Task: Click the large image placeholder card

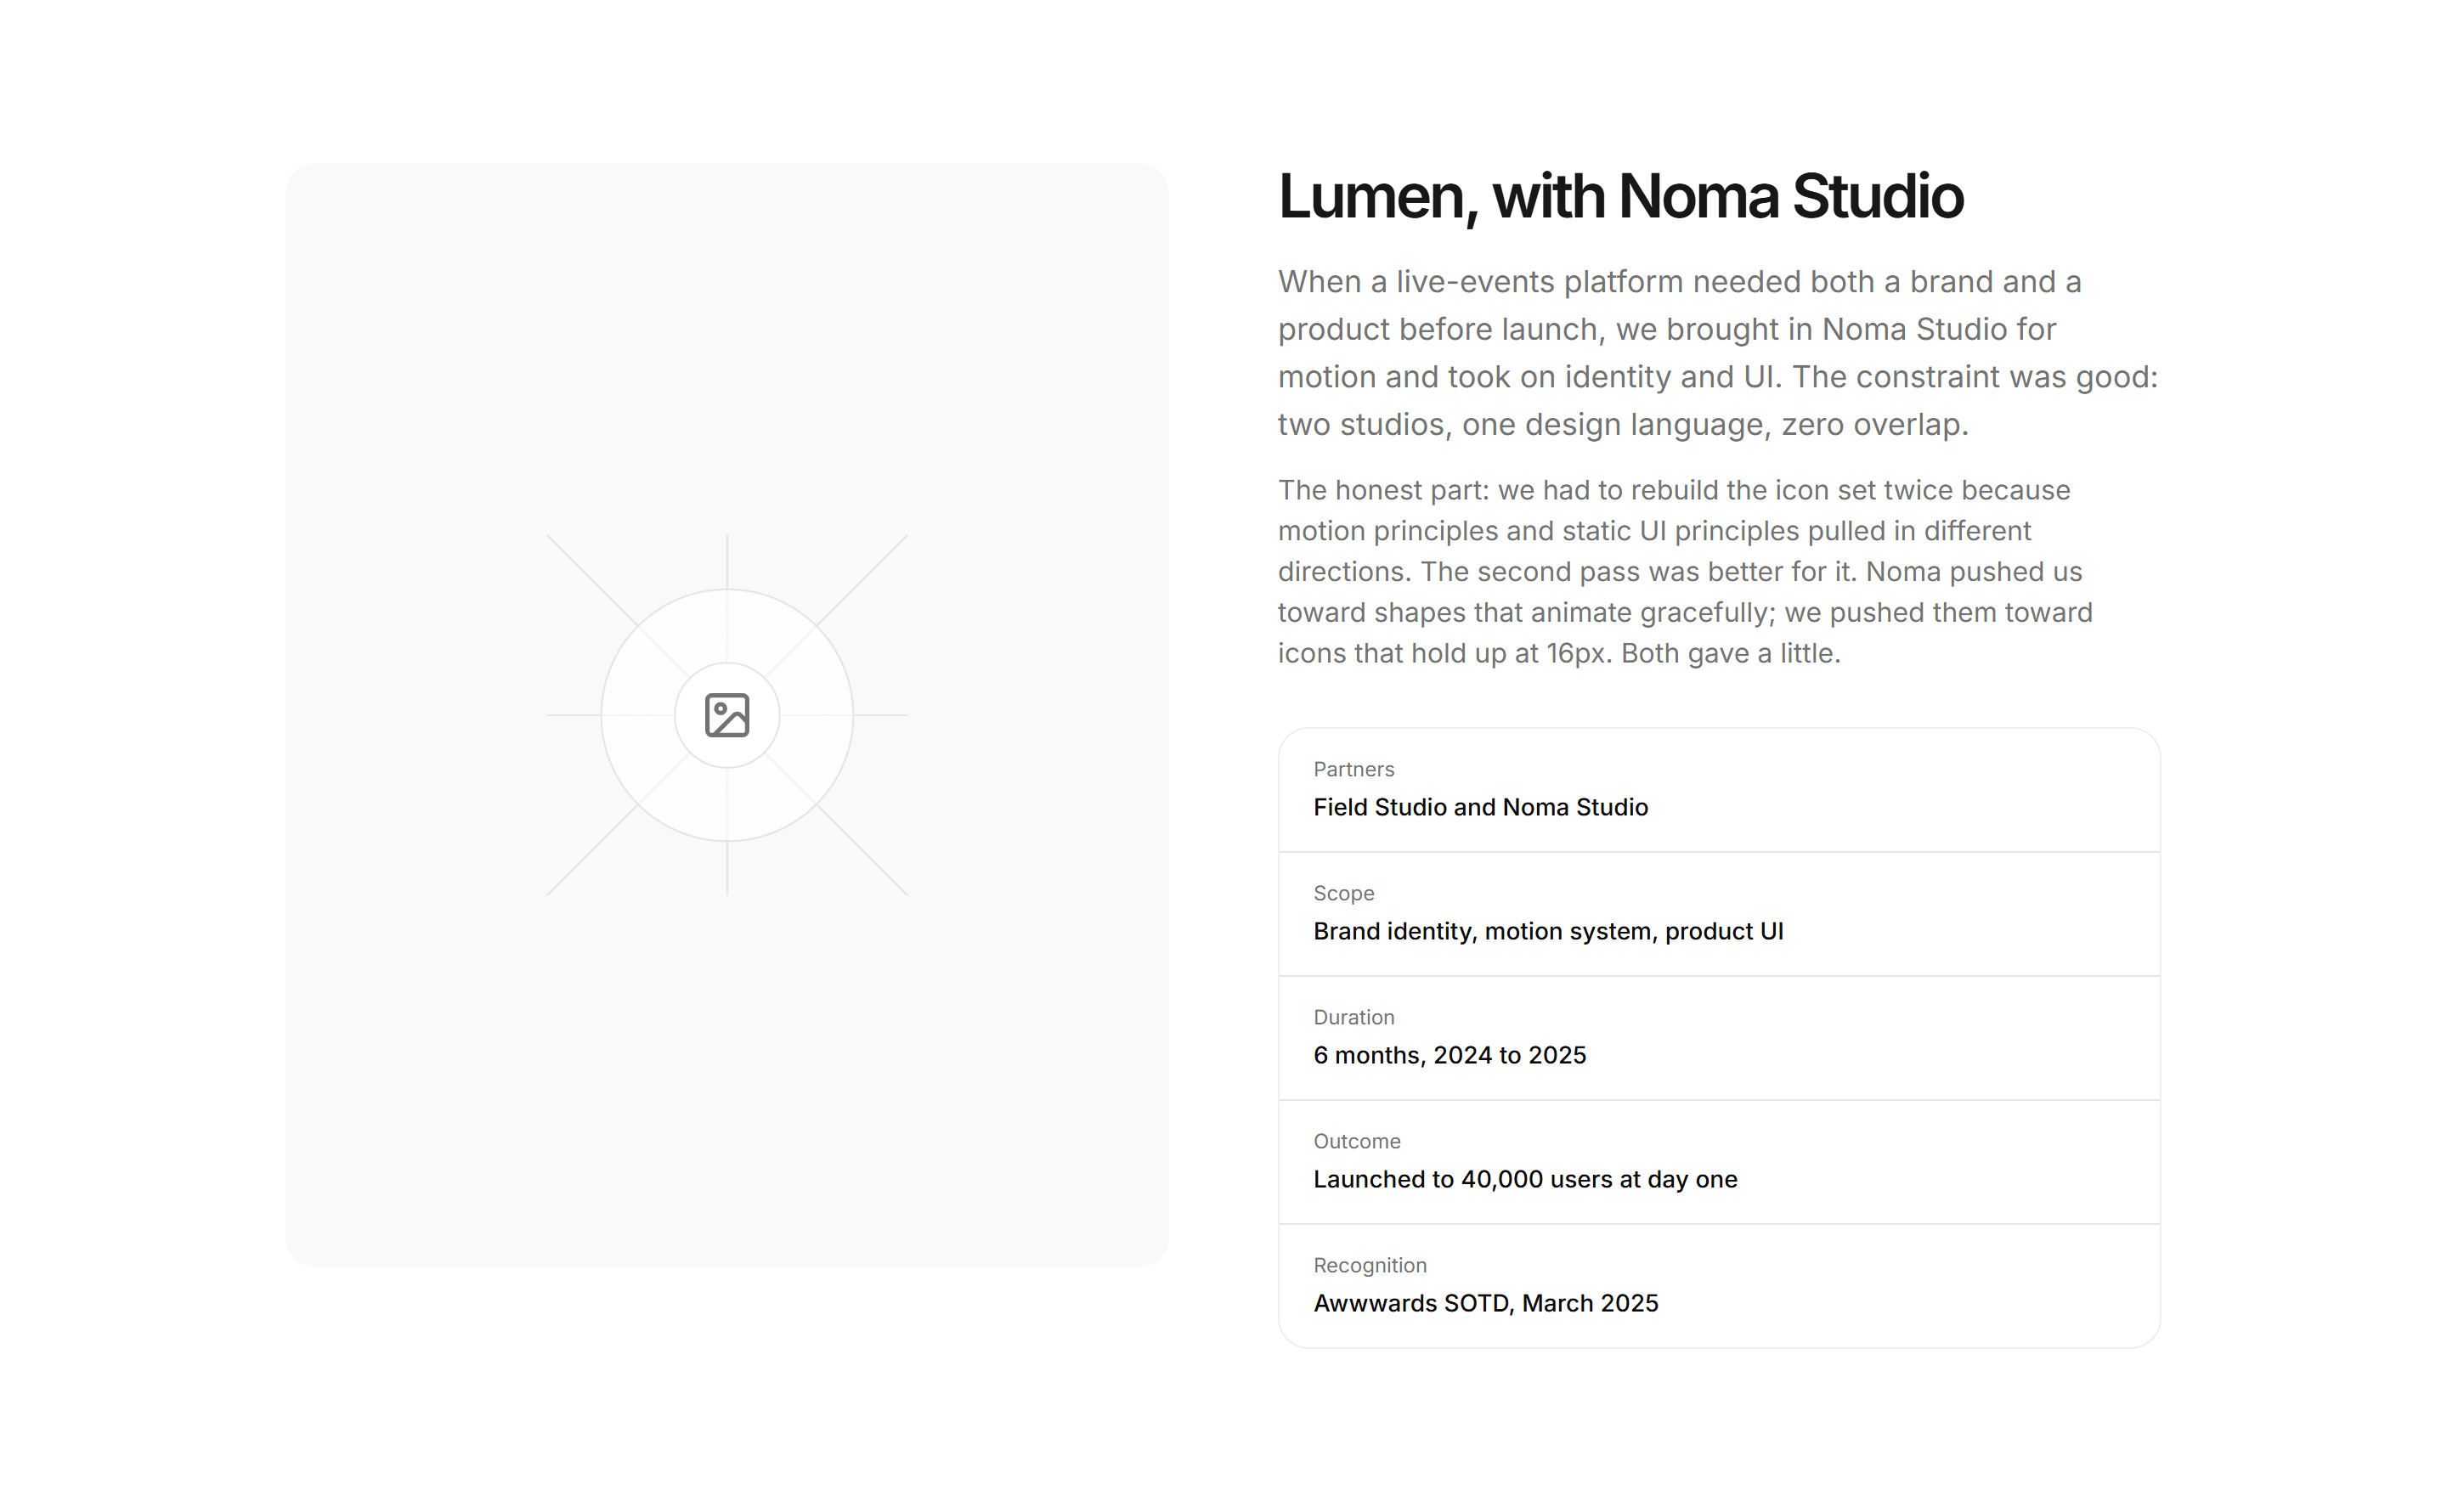Action: [x=727, y=715]
